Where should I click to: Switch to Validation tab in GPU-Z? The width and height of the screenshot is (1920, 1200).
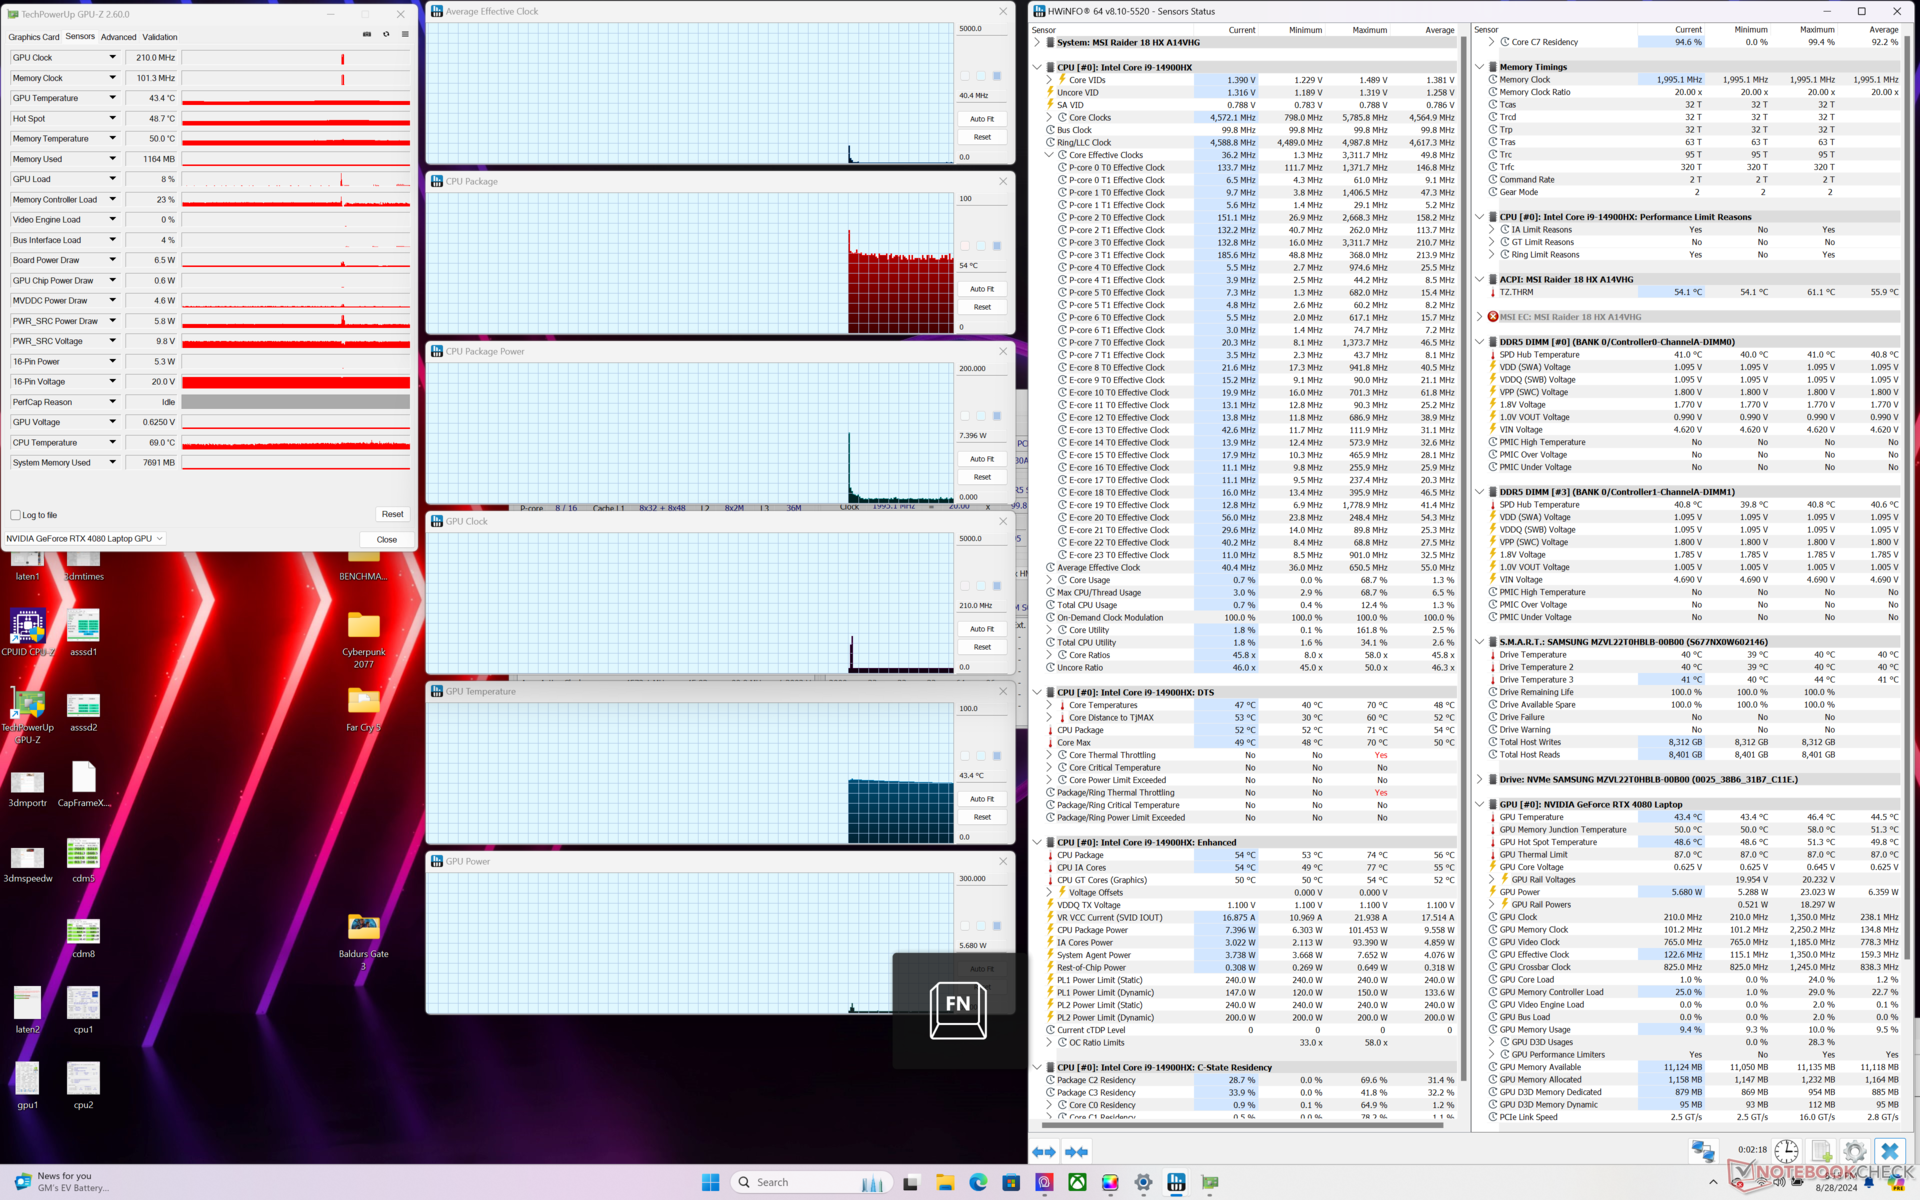pos(160,37)
